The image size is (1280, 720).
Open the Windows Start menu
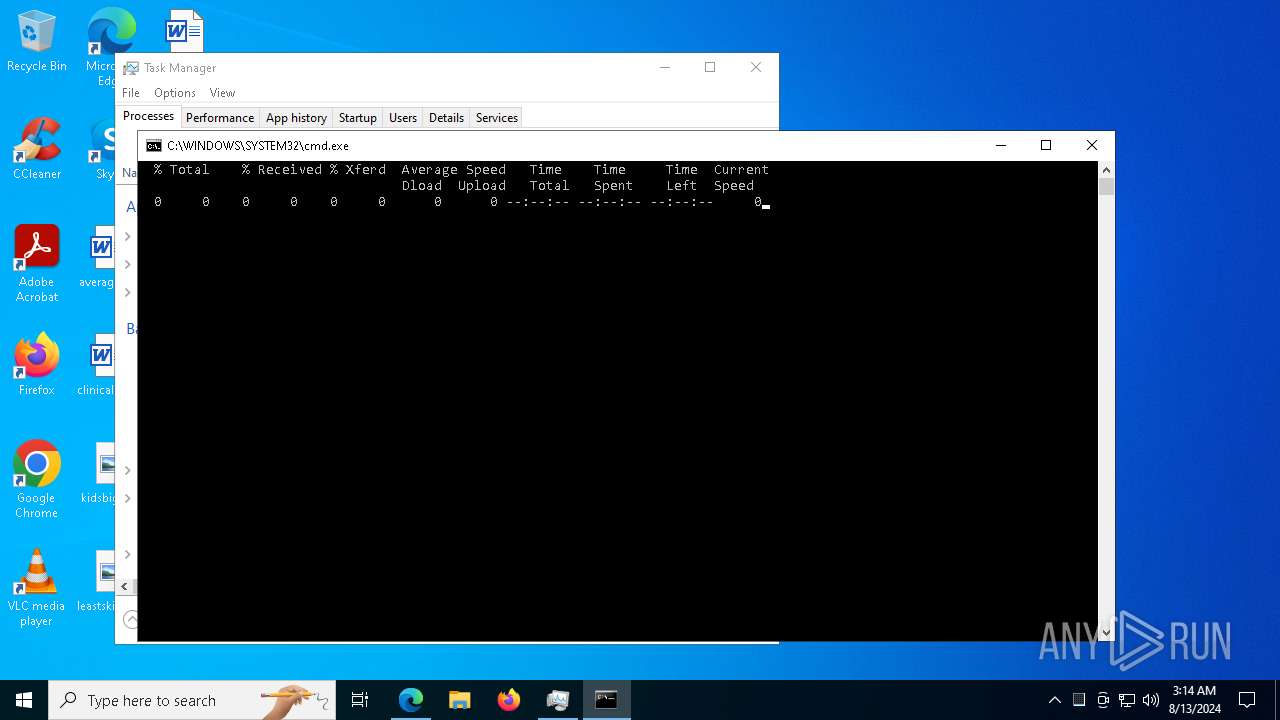click(x=24, y=700)
